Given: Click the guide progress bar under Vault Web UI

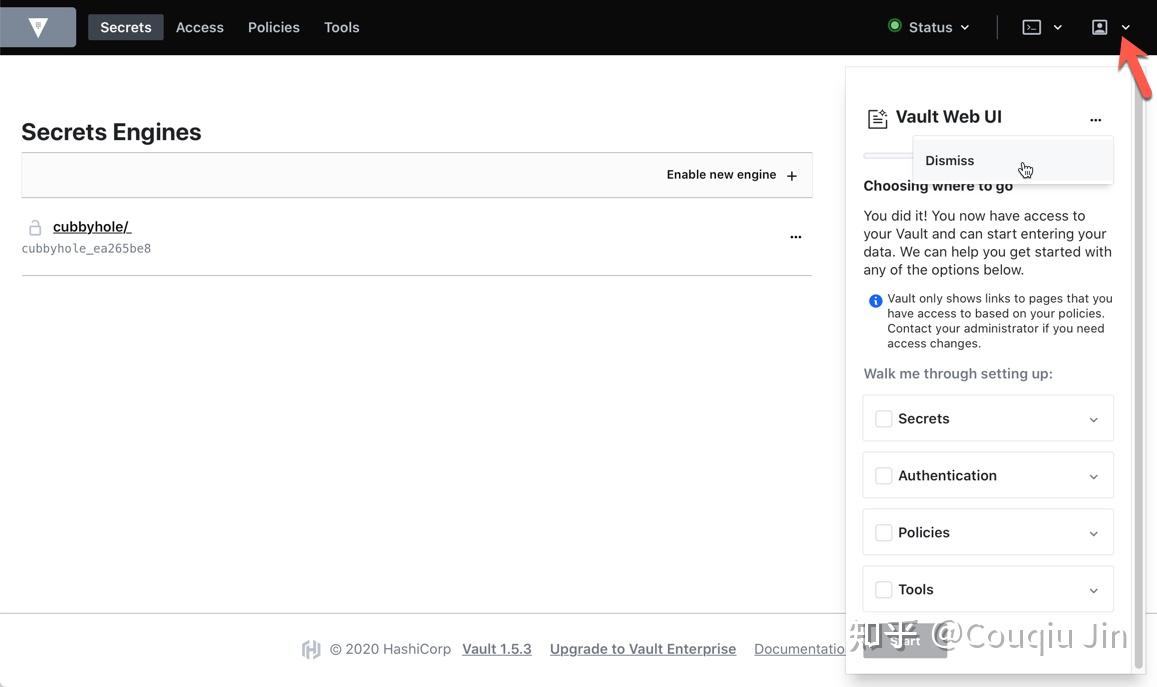Looking at the screenshot, I should (888, 154).
